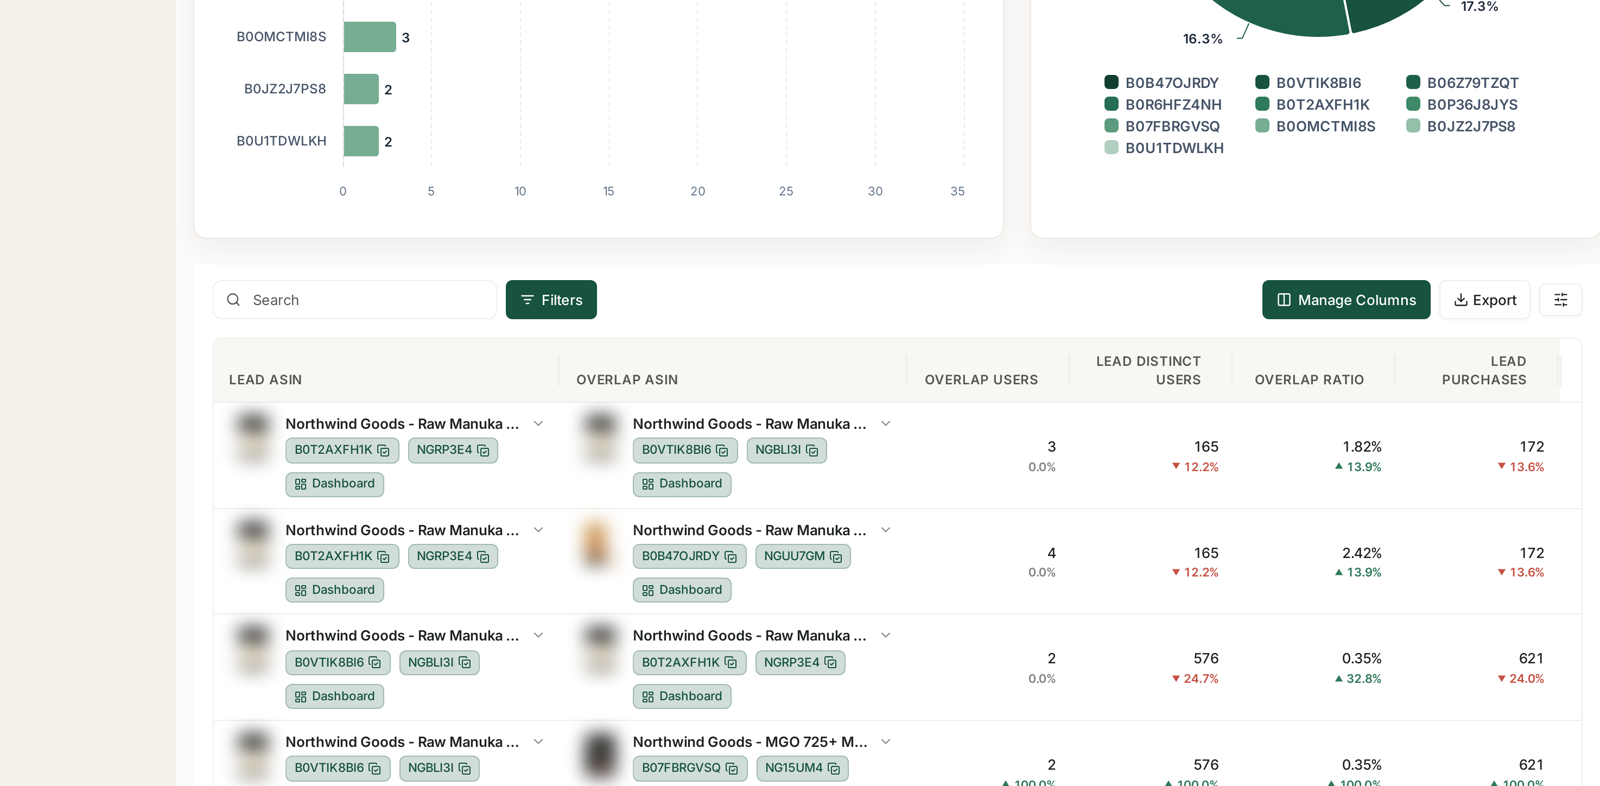Open the Filters panel
The width and height of the screenshot is (1600, 786).
coord(551,300)
